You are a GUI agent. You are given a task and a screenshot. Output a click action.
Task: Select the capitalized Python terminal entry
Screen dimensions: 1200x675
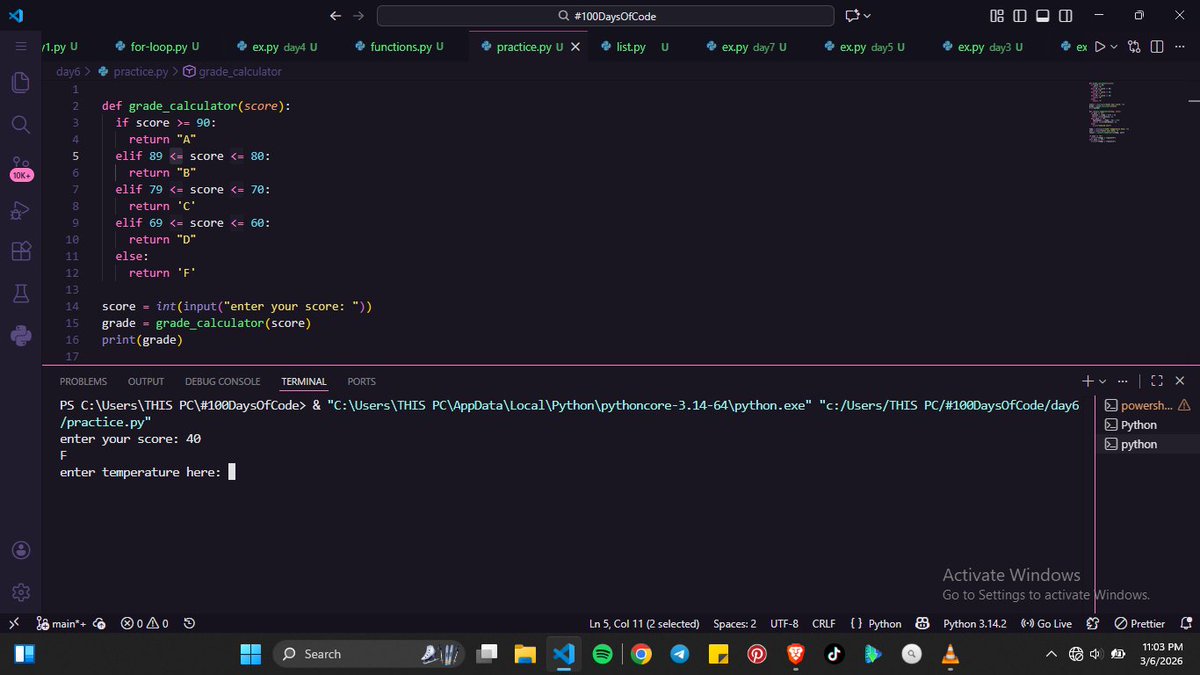[1146, 424]
